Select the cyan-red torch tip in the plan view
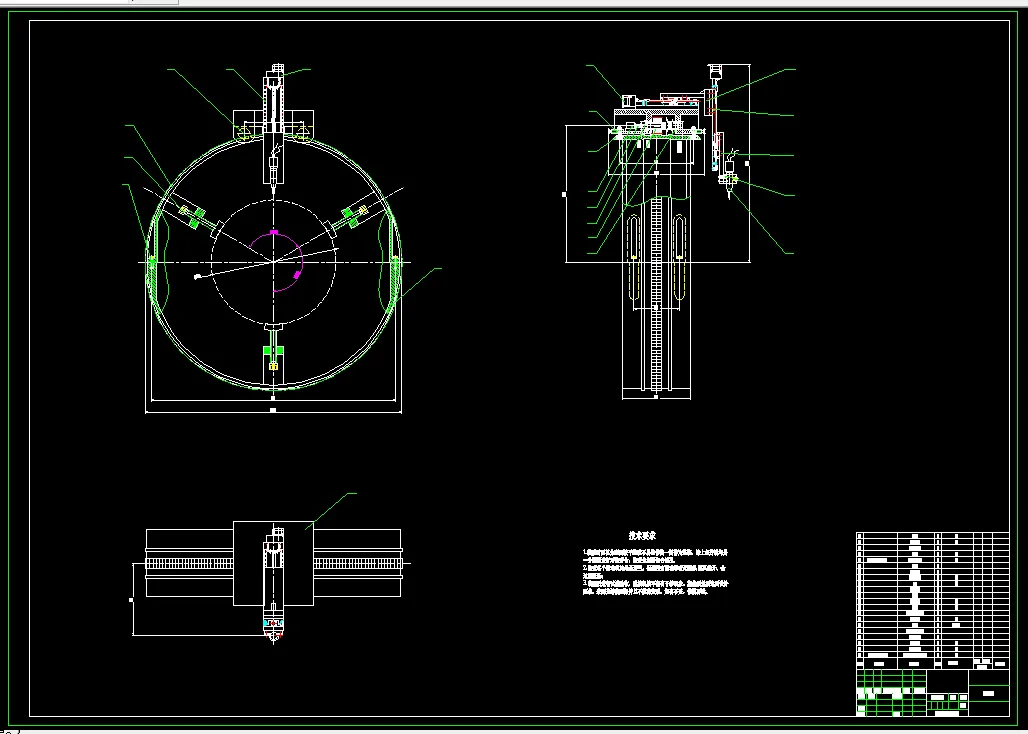 [273, 628]
